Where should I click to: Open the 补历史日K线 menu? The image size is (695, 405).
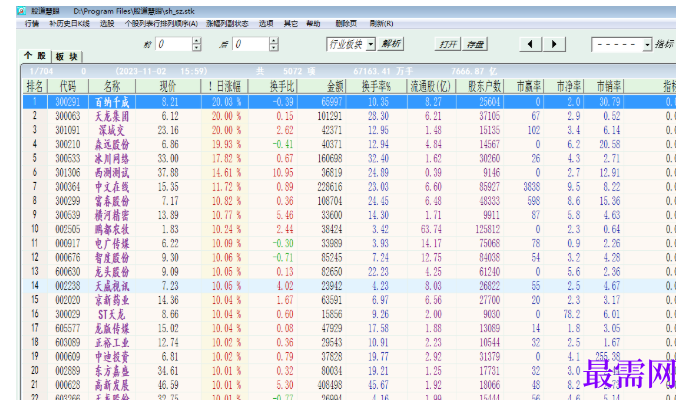[69, 23]
